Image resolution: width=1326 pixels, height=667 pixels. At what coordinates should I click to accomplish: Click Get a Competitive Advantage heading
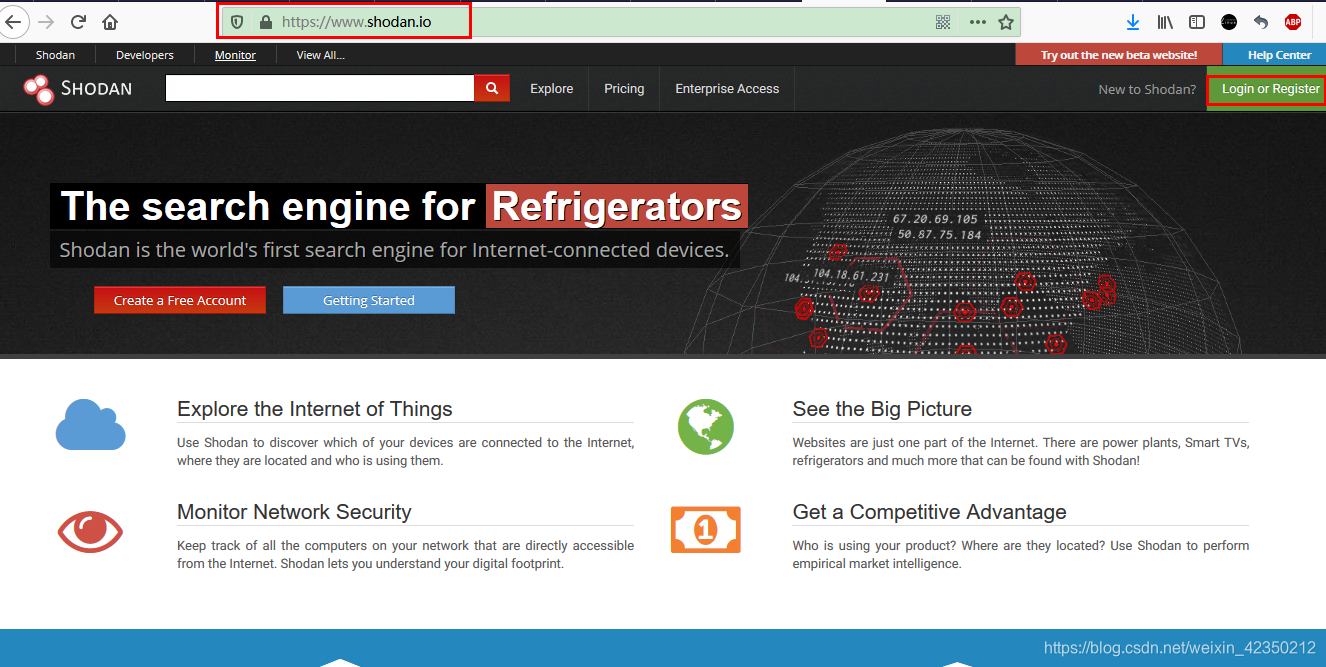tap(930, 512)
